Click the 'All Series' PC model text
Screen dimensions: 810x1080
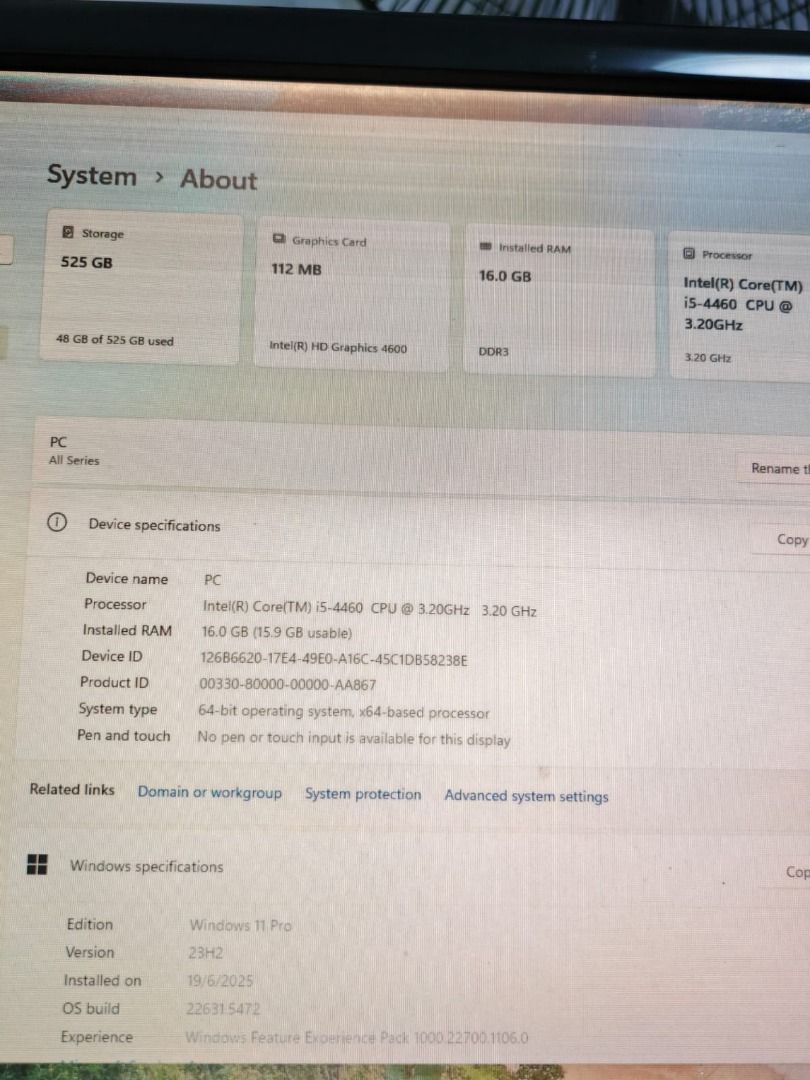[74, 460]
